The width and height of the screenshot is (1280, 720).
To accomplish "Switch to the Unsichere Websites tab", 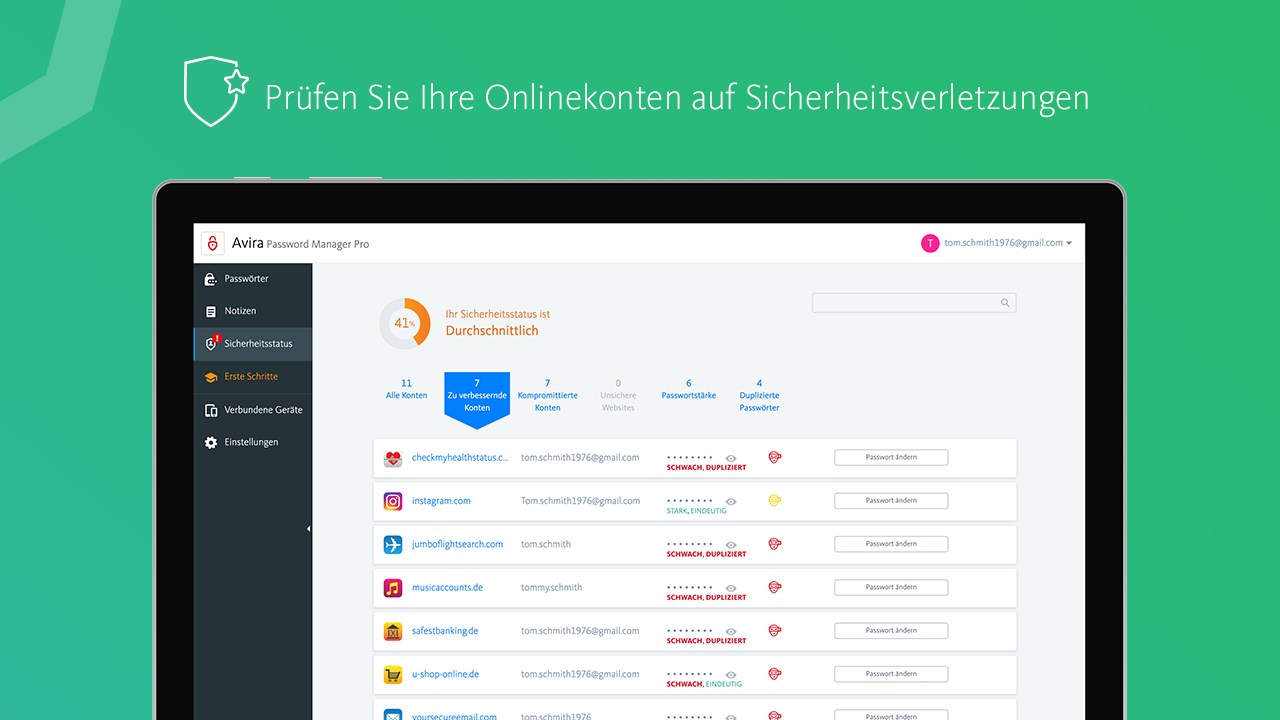I will [618, 395].
